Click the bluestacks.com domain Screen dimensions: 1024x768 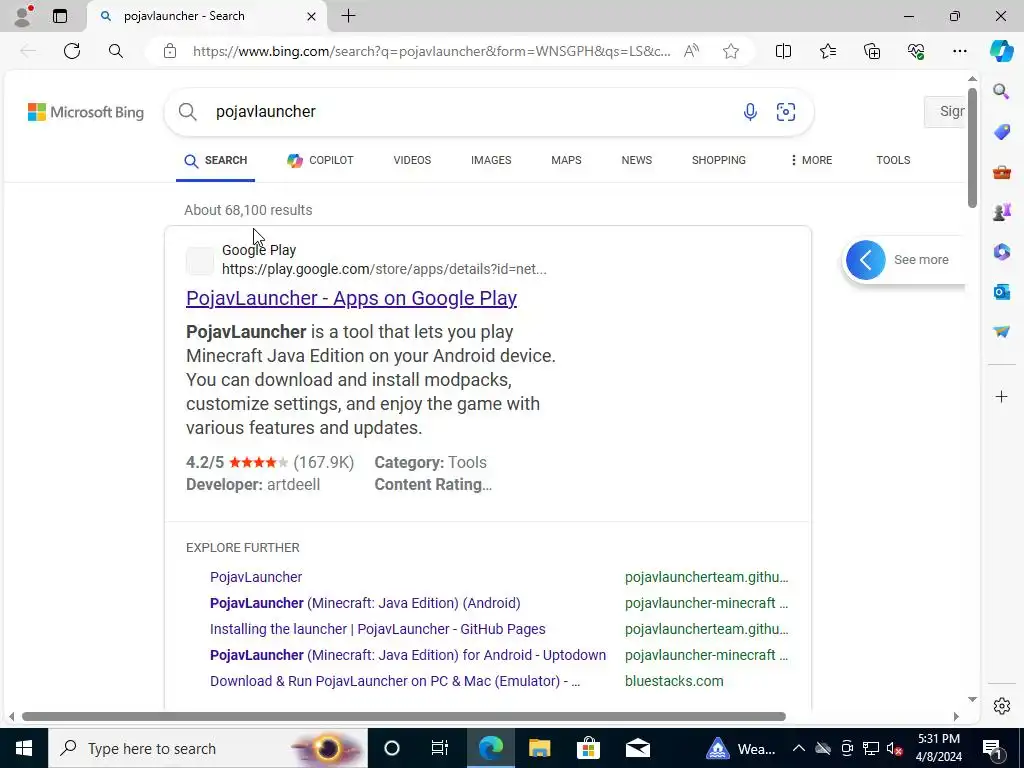click(x=674, y=681)
